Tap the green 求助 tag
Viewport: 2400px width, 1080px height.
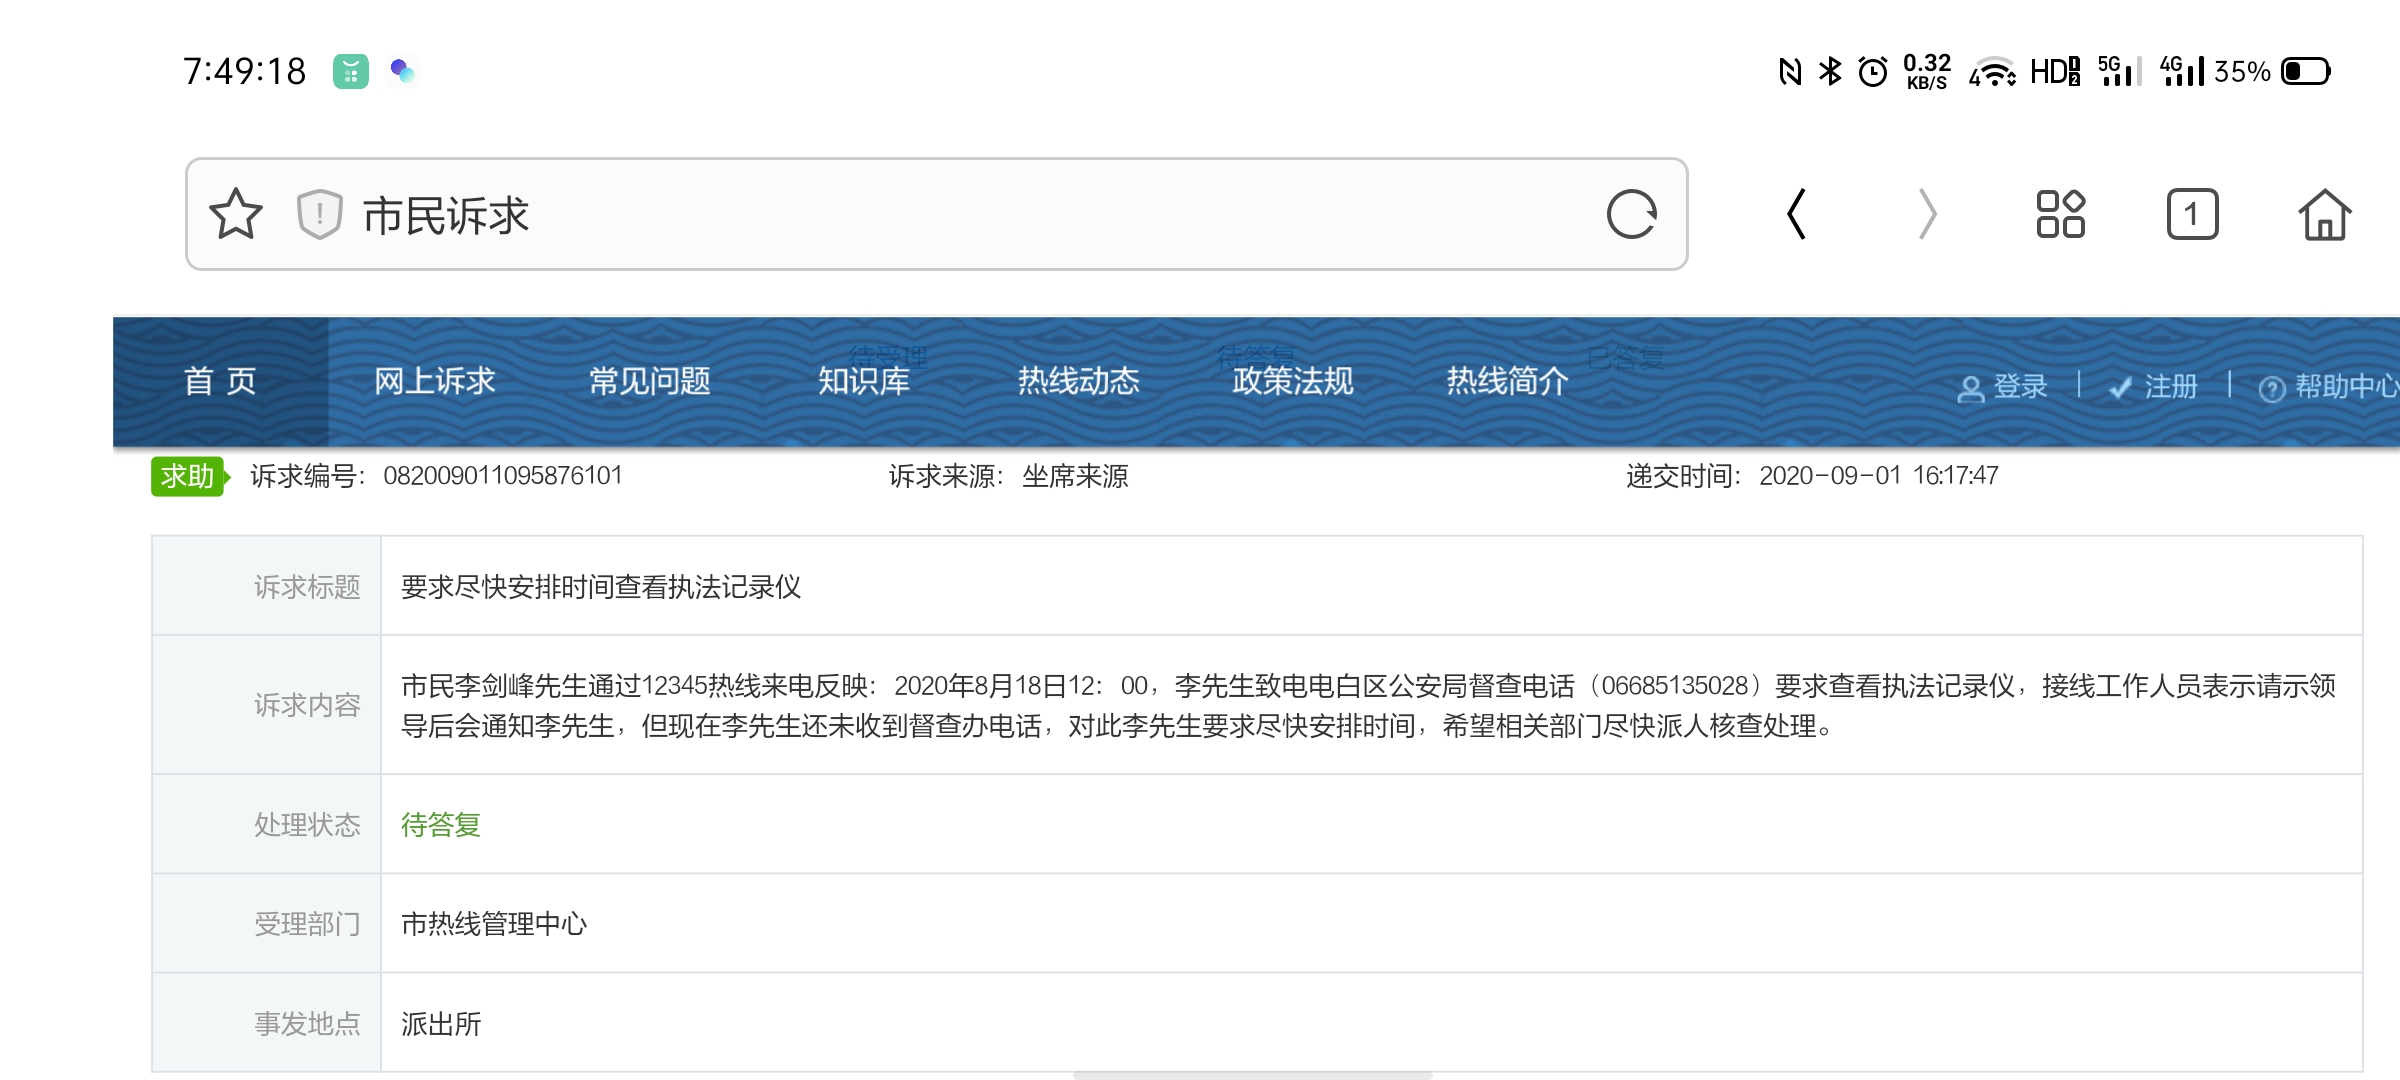188,476
